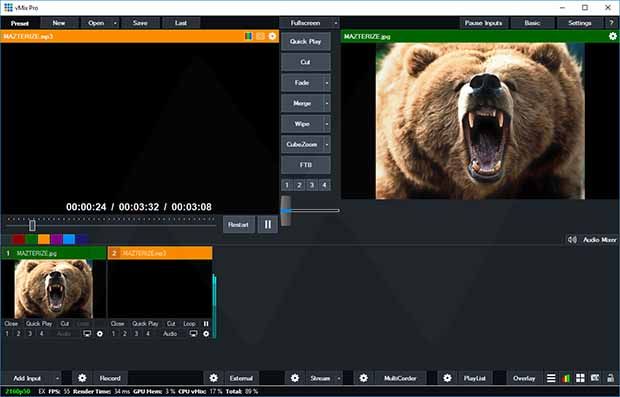Click the lock icon in bottom bar
620x397 pixels.
click(x=611, y=378)
